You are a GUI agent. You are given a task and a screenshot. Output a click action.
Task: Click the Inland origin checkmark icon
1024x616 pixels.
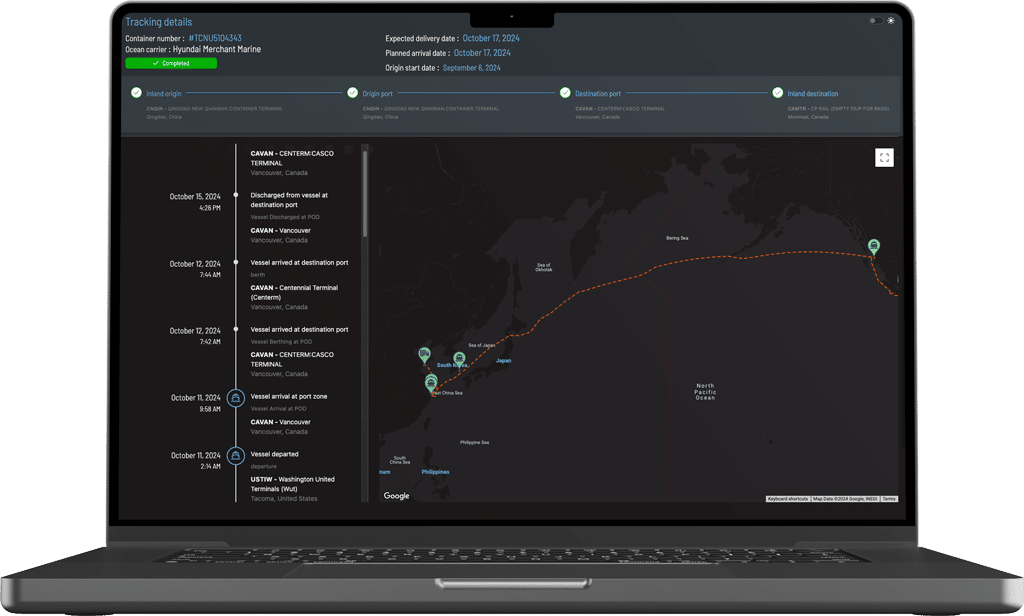coord(136,93)
